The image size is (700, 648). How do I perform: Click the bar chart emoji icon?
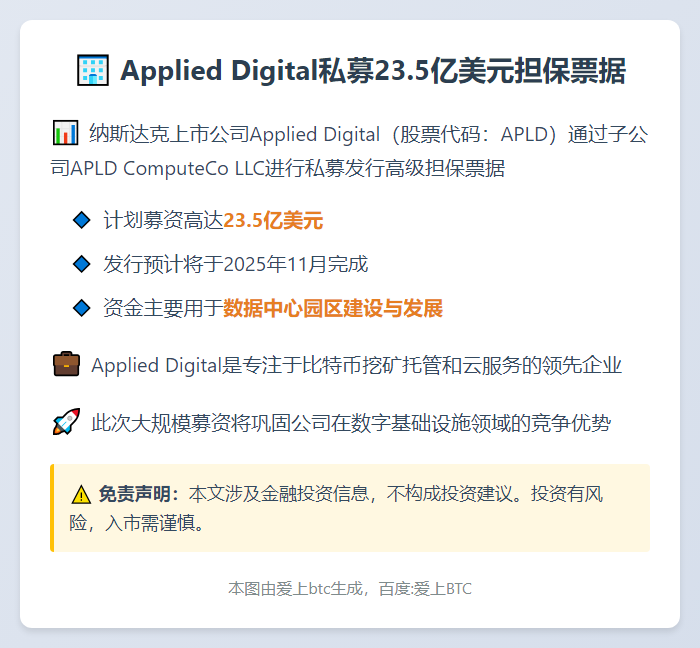click(65, 133)
